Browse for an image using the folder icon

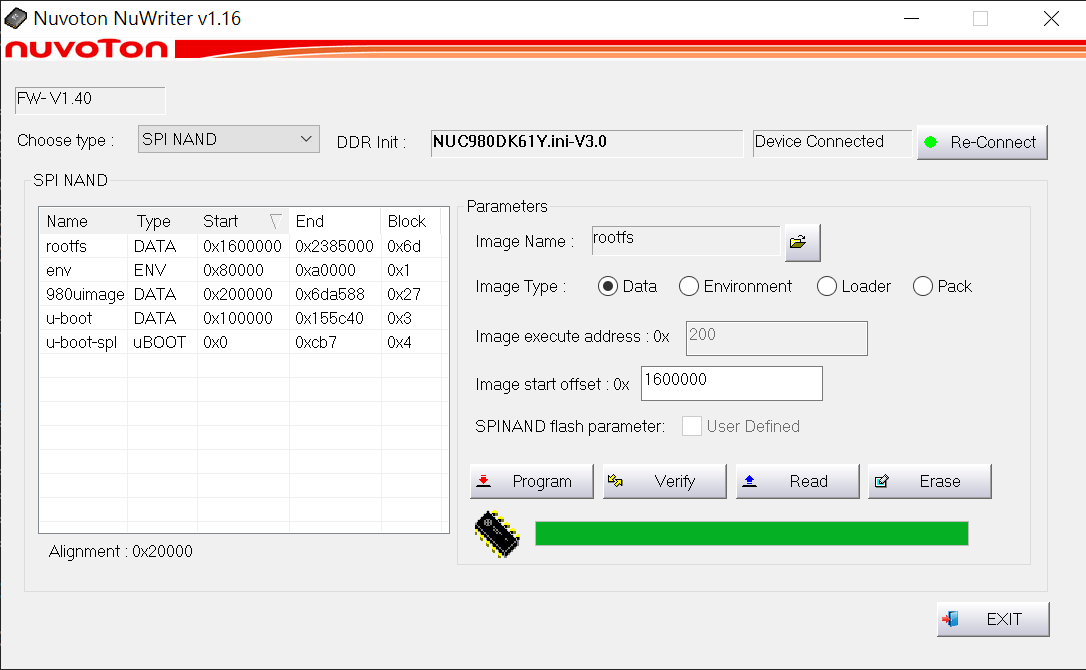click(802, 242)
